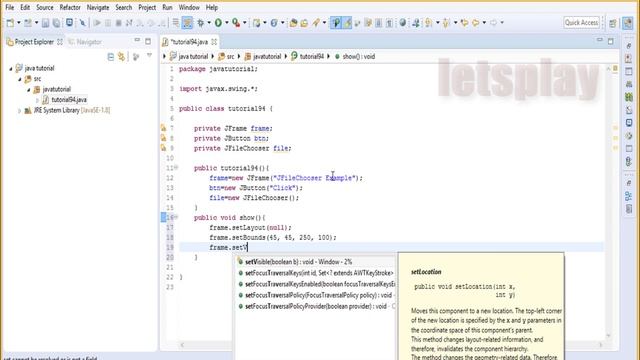Collapse the show method fold on line 16

176,217
